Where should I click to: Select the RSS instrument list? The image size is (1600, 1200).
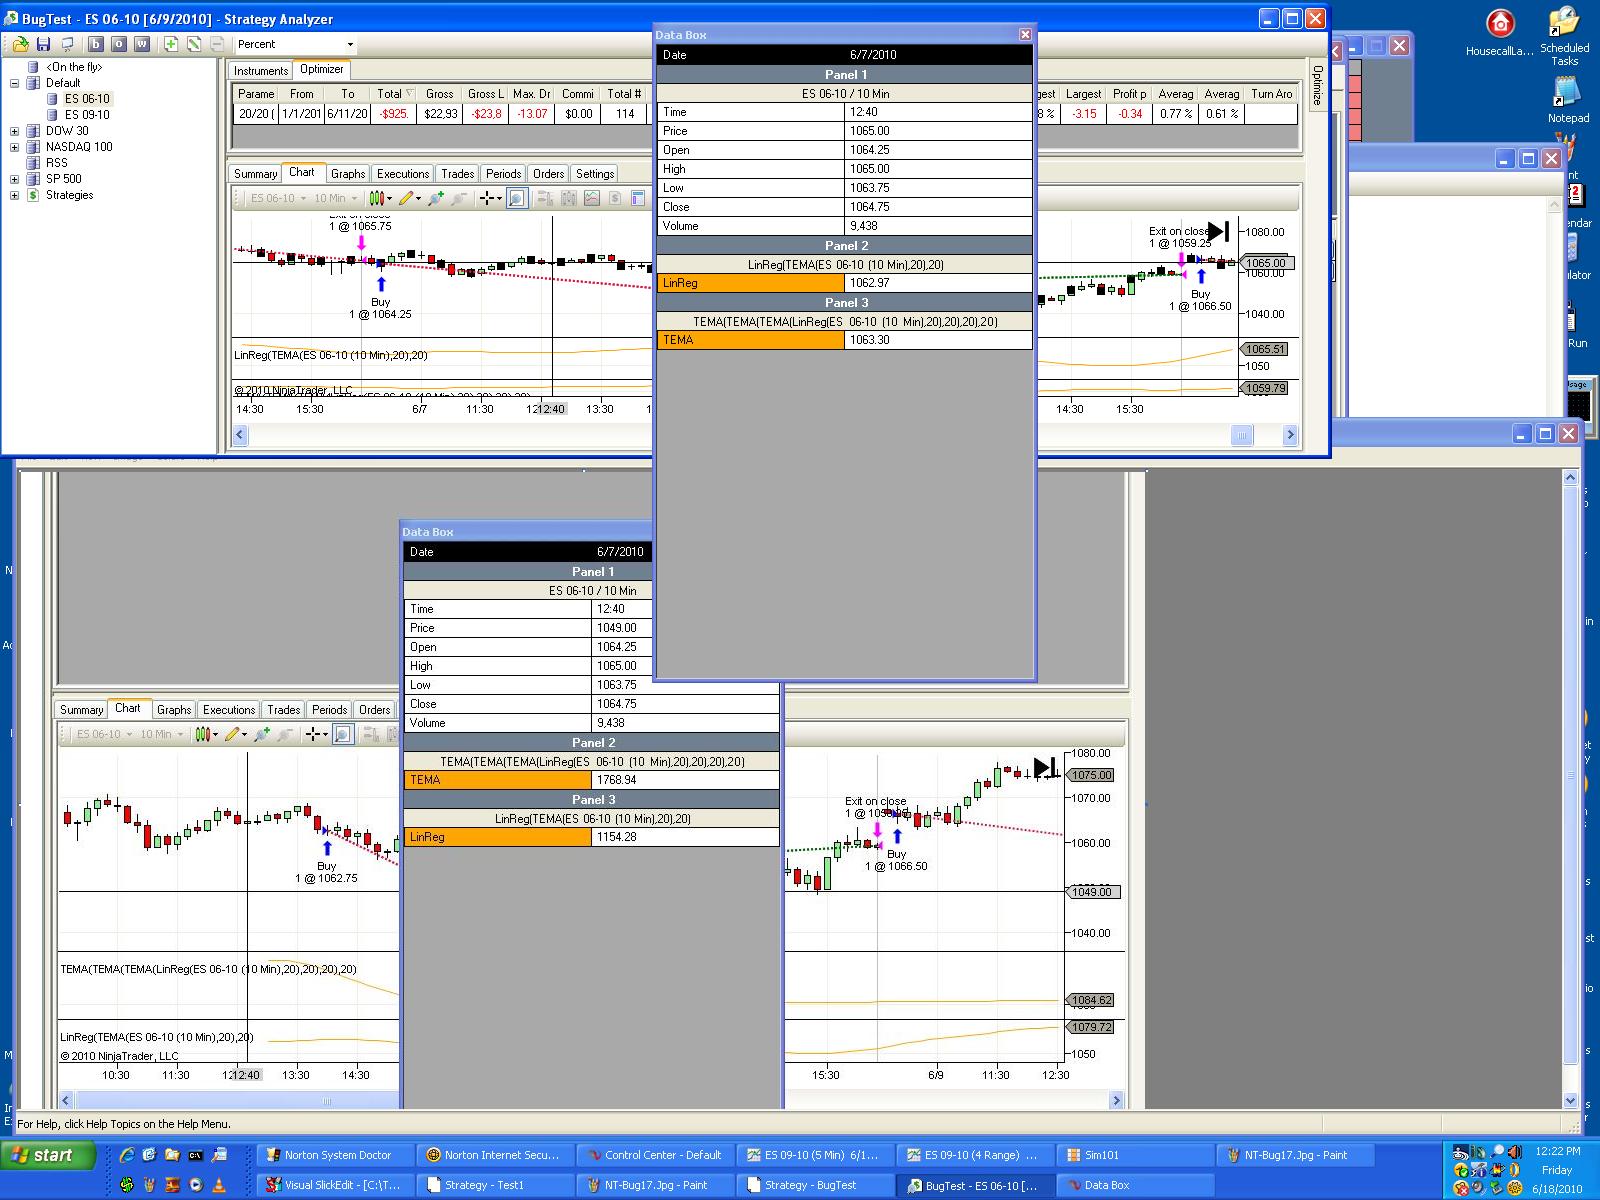click(57, 163)
